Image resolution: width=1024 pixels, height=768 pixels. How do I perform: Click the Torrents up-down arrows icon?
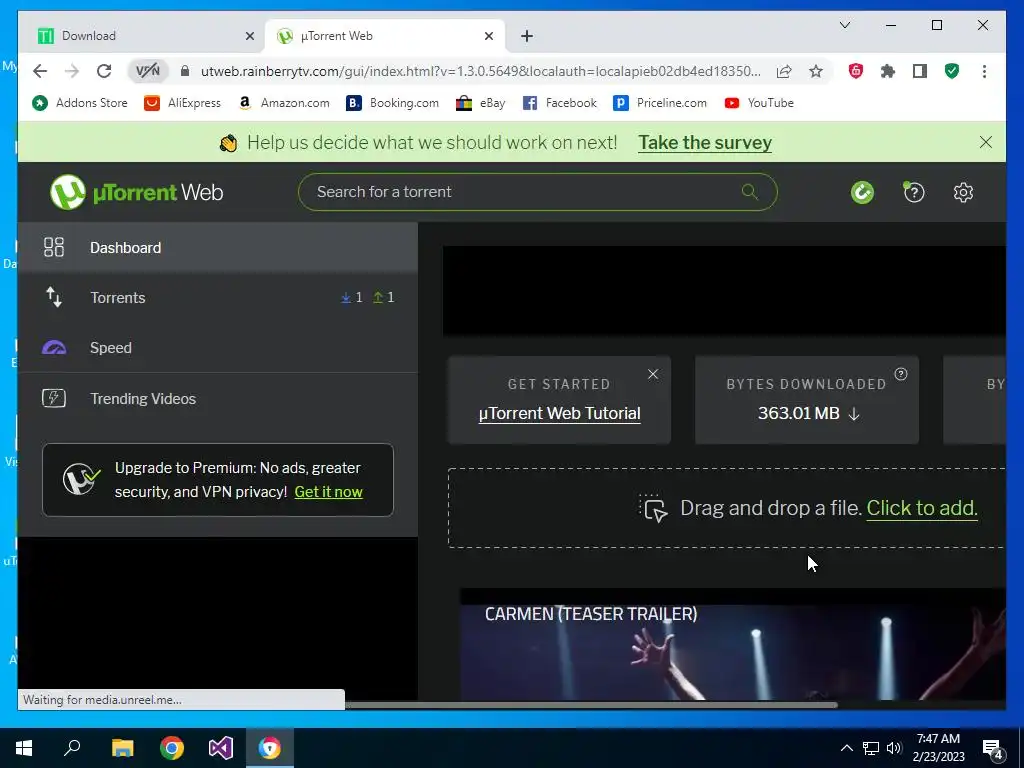pos(54,297)
